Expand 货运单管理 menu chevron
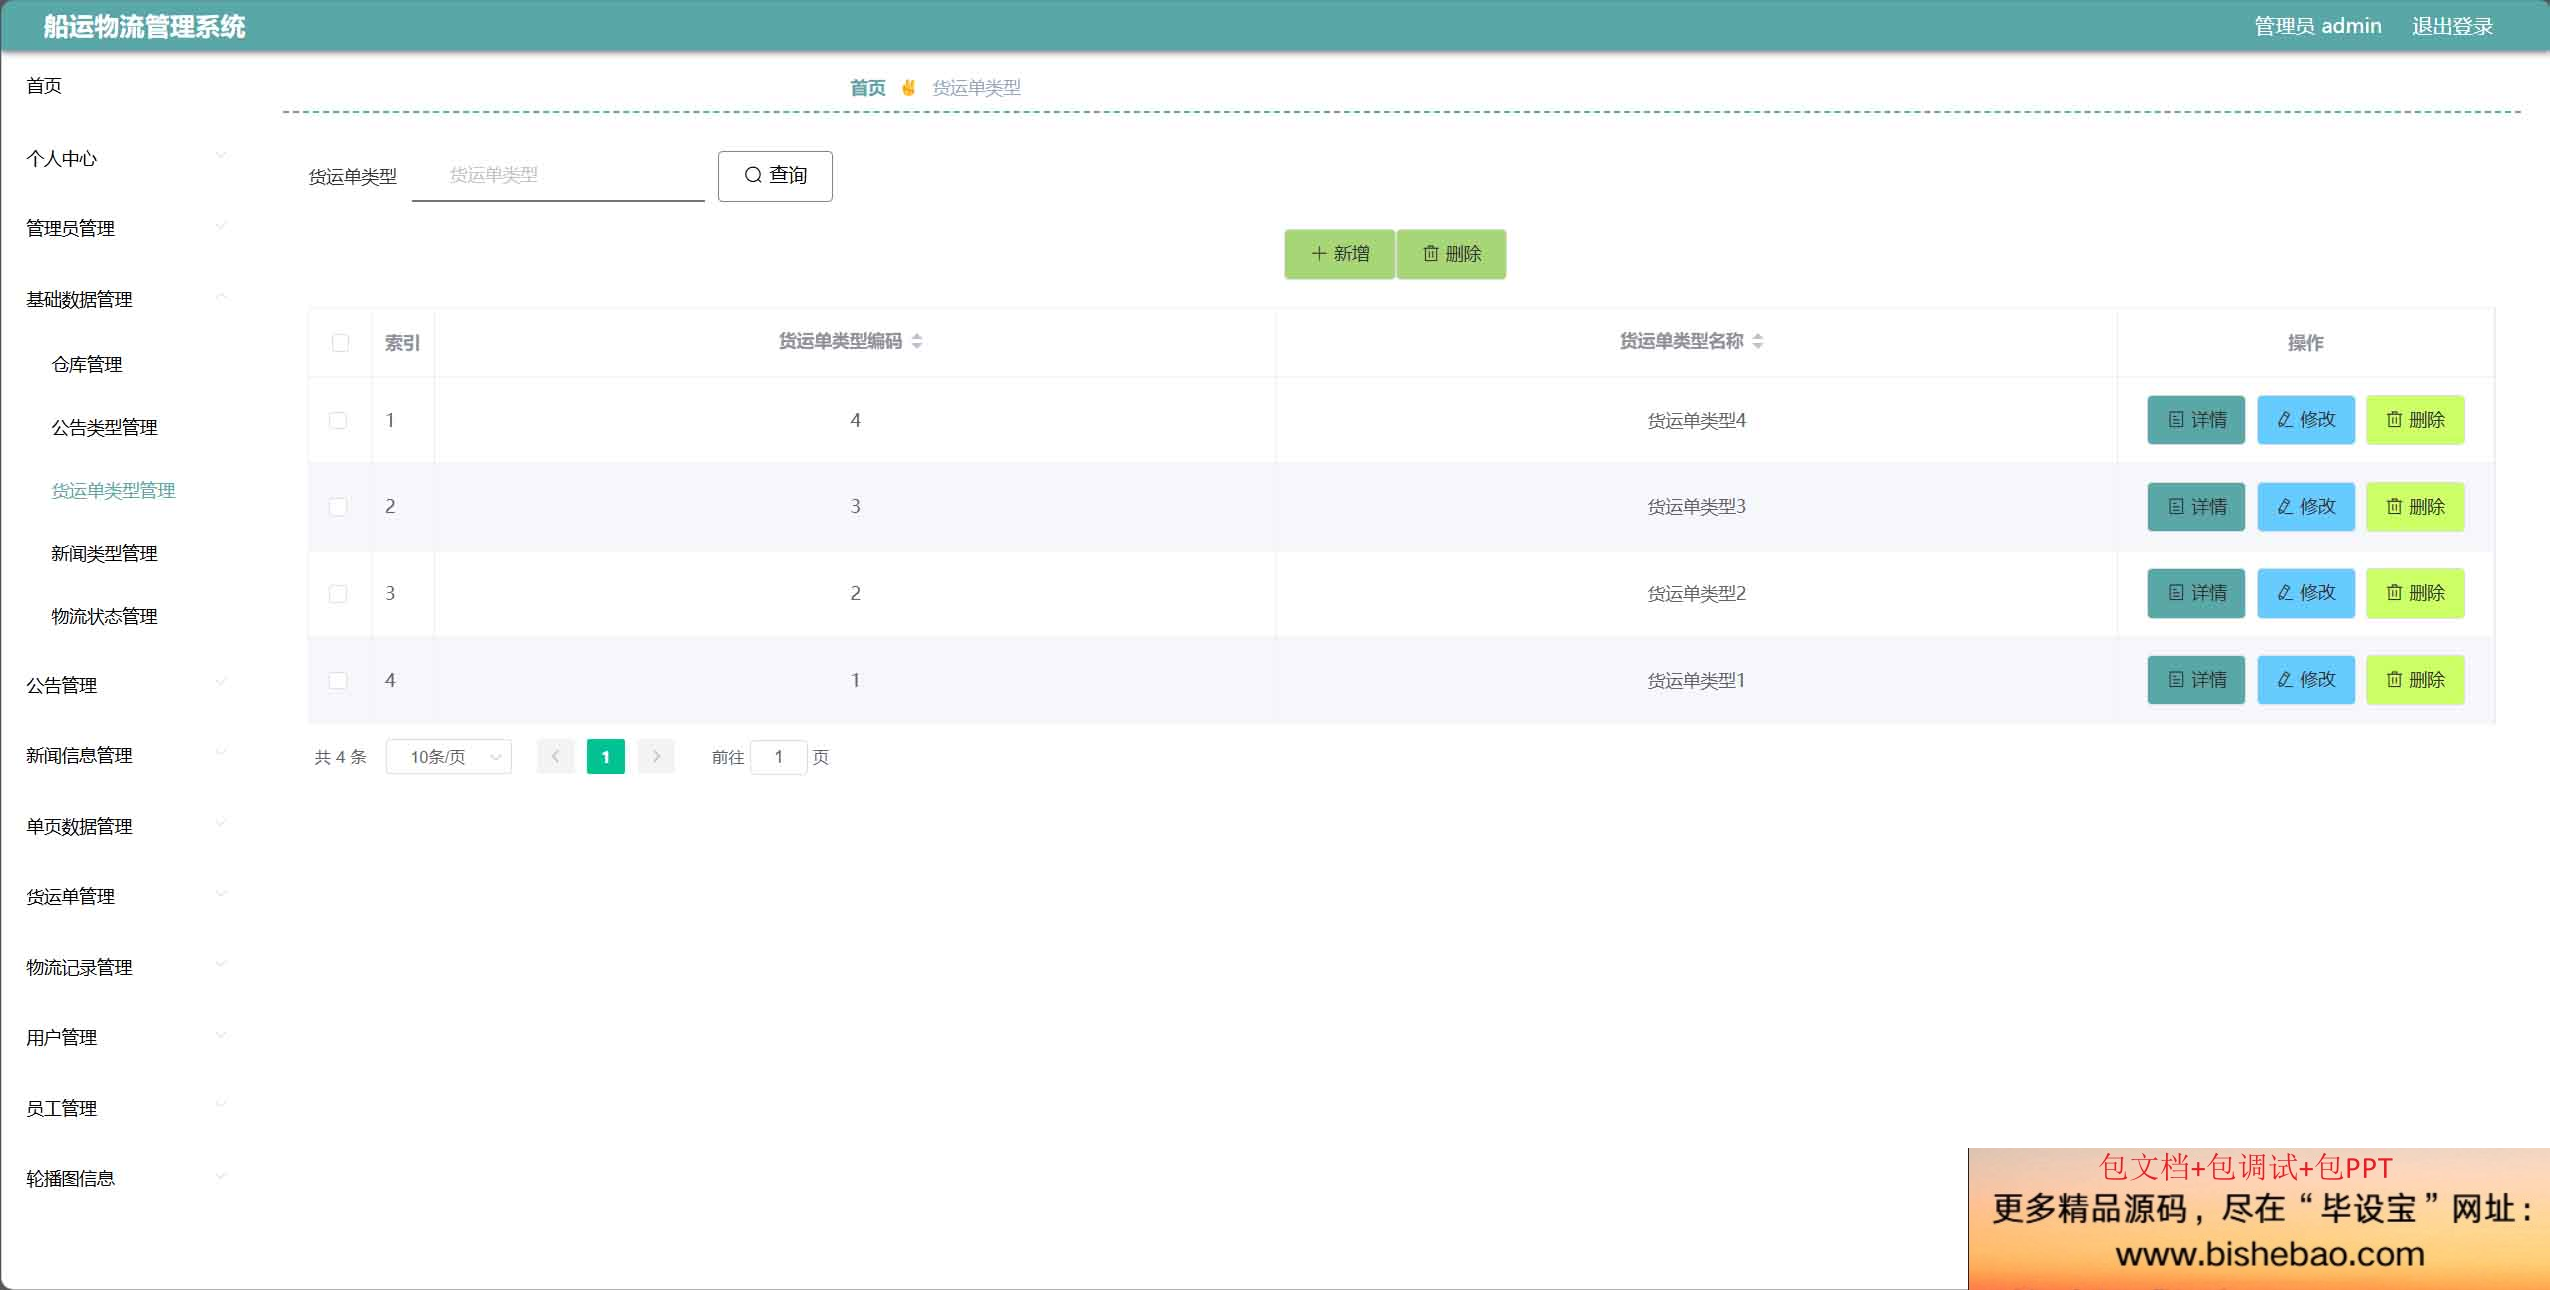2550x1290 pixels. click(x=221, y=893)
